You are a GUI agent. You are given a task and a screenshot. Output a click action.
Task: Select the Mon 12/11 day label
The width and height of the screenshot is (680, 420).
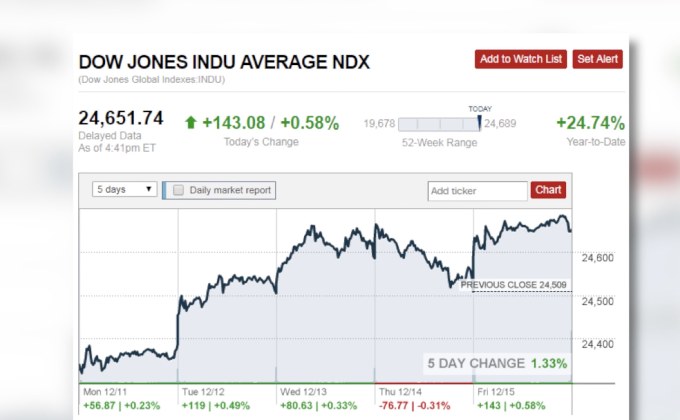tap(103, 393)
